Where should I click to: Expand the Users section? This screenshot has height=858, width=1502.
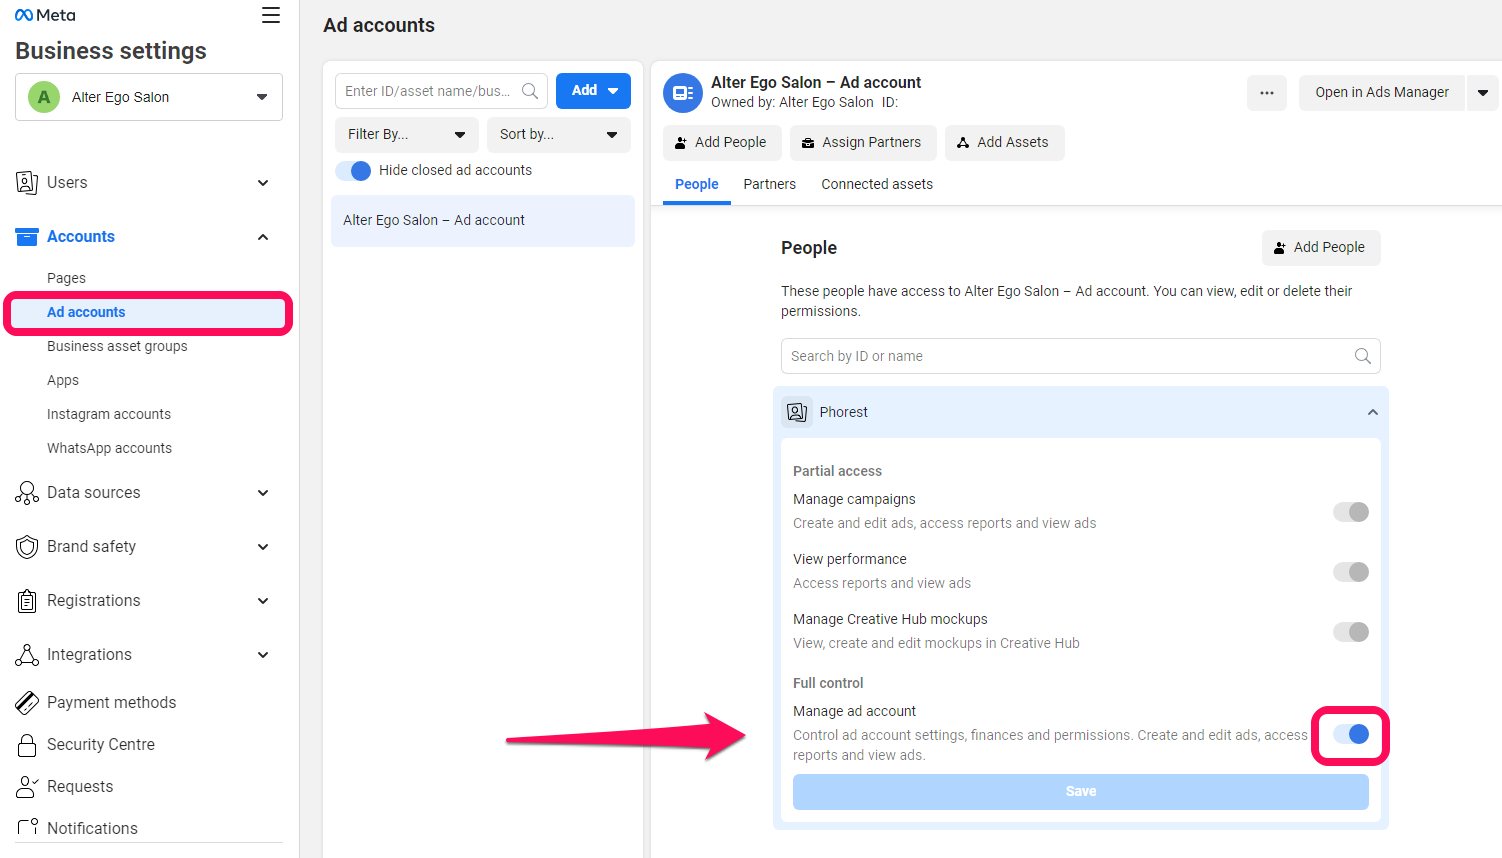tap(263, 183)
